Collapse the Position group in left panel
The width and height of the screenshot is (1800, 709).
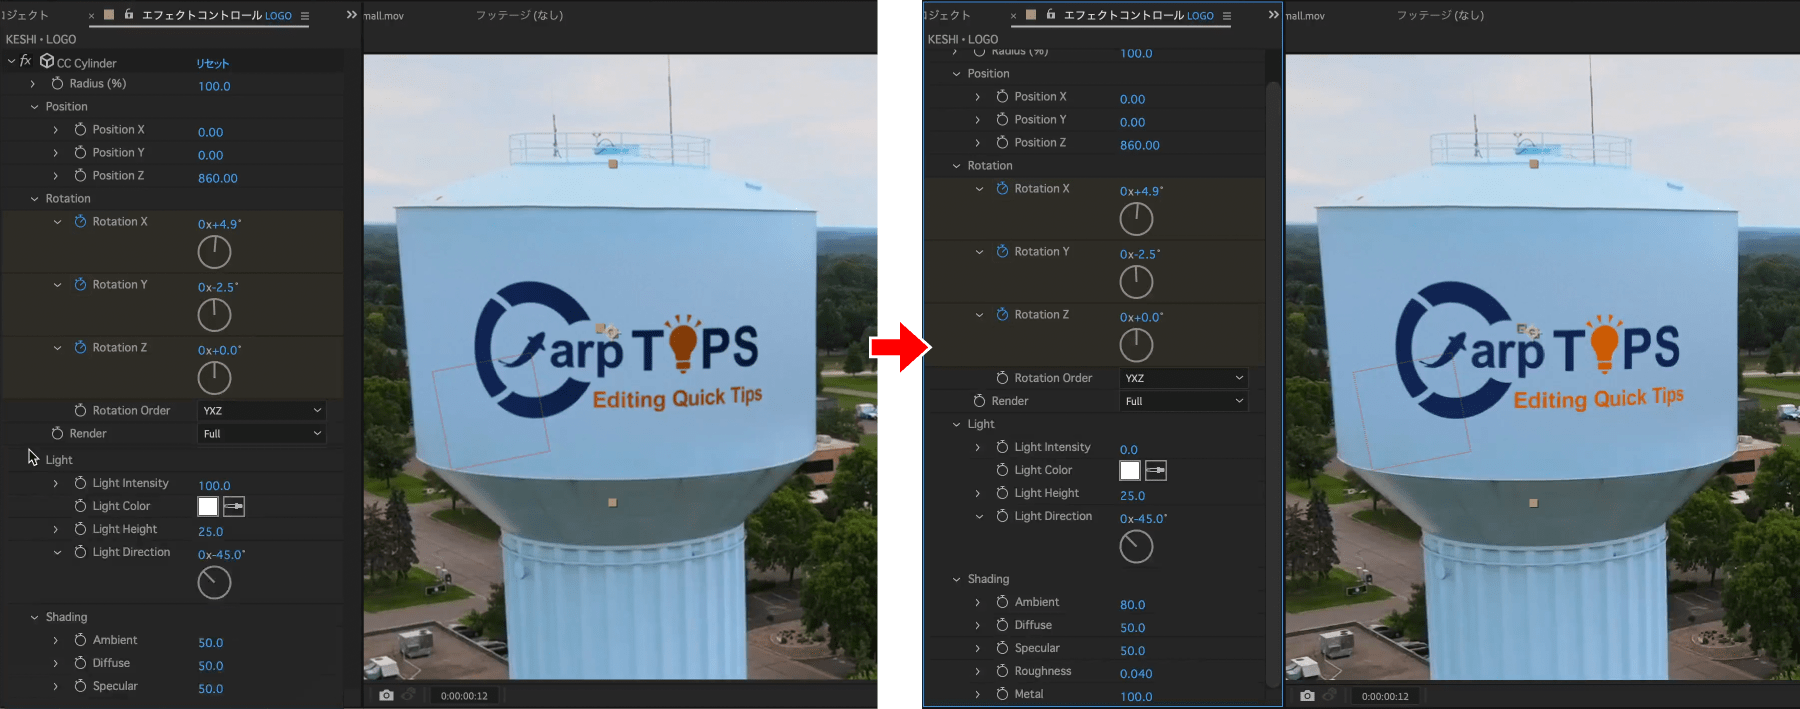(34, 107)
